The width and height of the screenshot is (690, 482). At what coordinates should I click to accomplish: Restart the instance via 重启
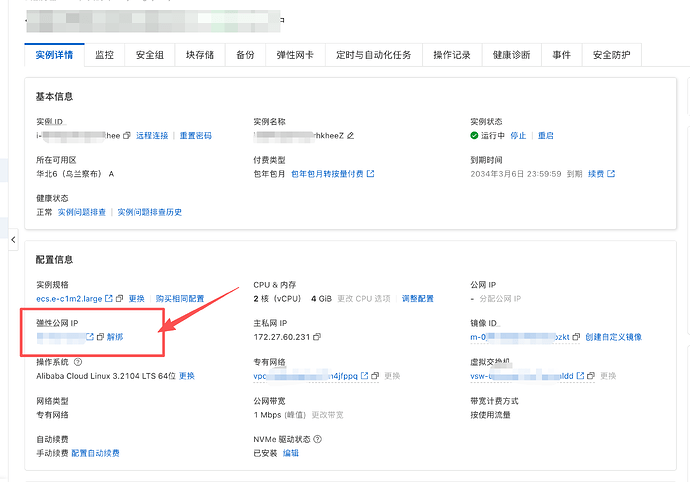pos(546,136)
